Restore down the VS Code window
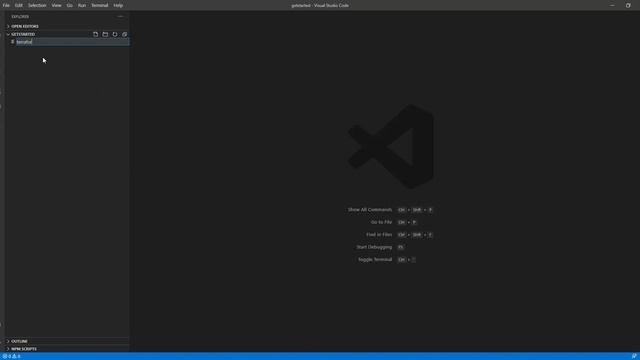Image resolution: width=640 pixels, height=360 pixels. 628,5
